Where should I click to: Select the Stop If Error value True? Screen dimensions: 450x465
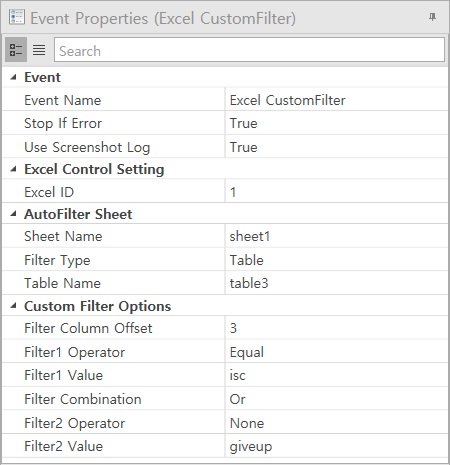coord(336,123)
